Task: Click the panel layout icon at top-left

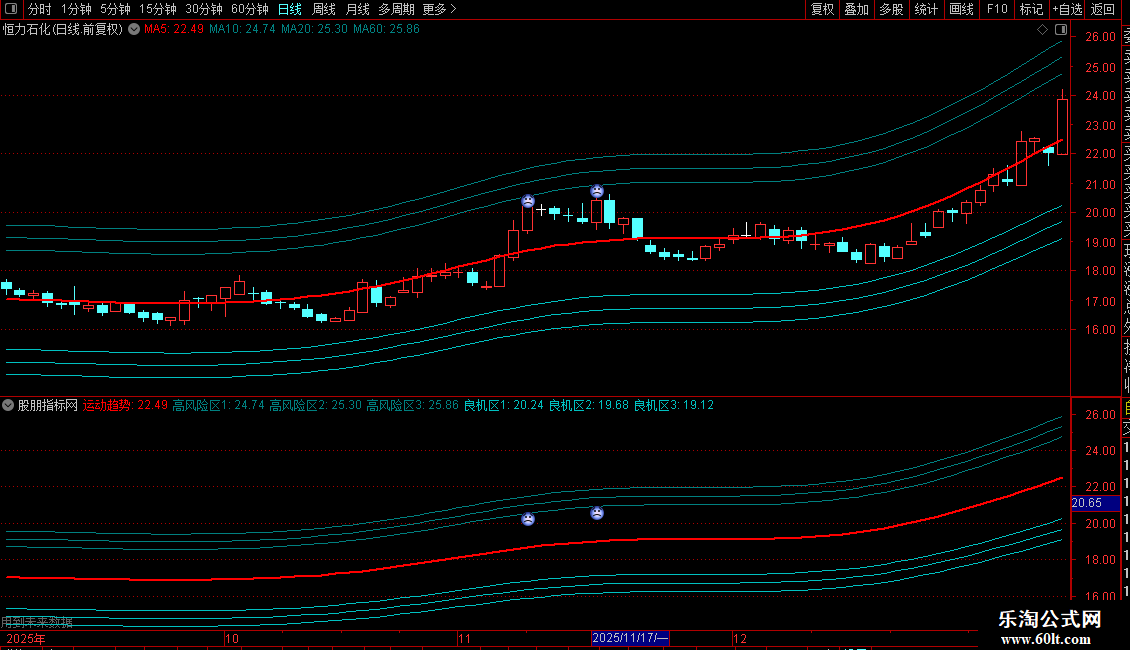Action: tap(11, 9)
